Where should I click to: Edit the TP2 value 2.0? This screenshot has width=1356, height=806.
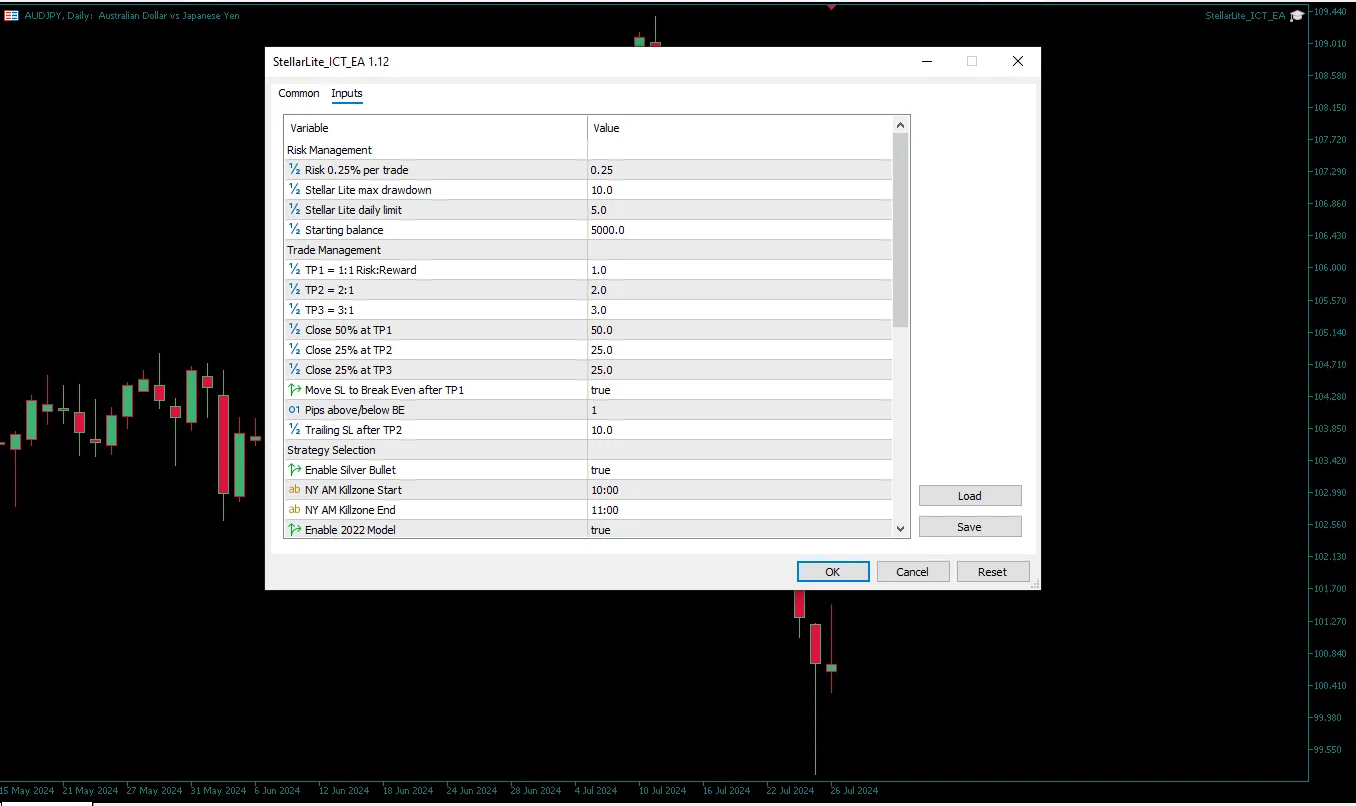[x=740, y=290]
